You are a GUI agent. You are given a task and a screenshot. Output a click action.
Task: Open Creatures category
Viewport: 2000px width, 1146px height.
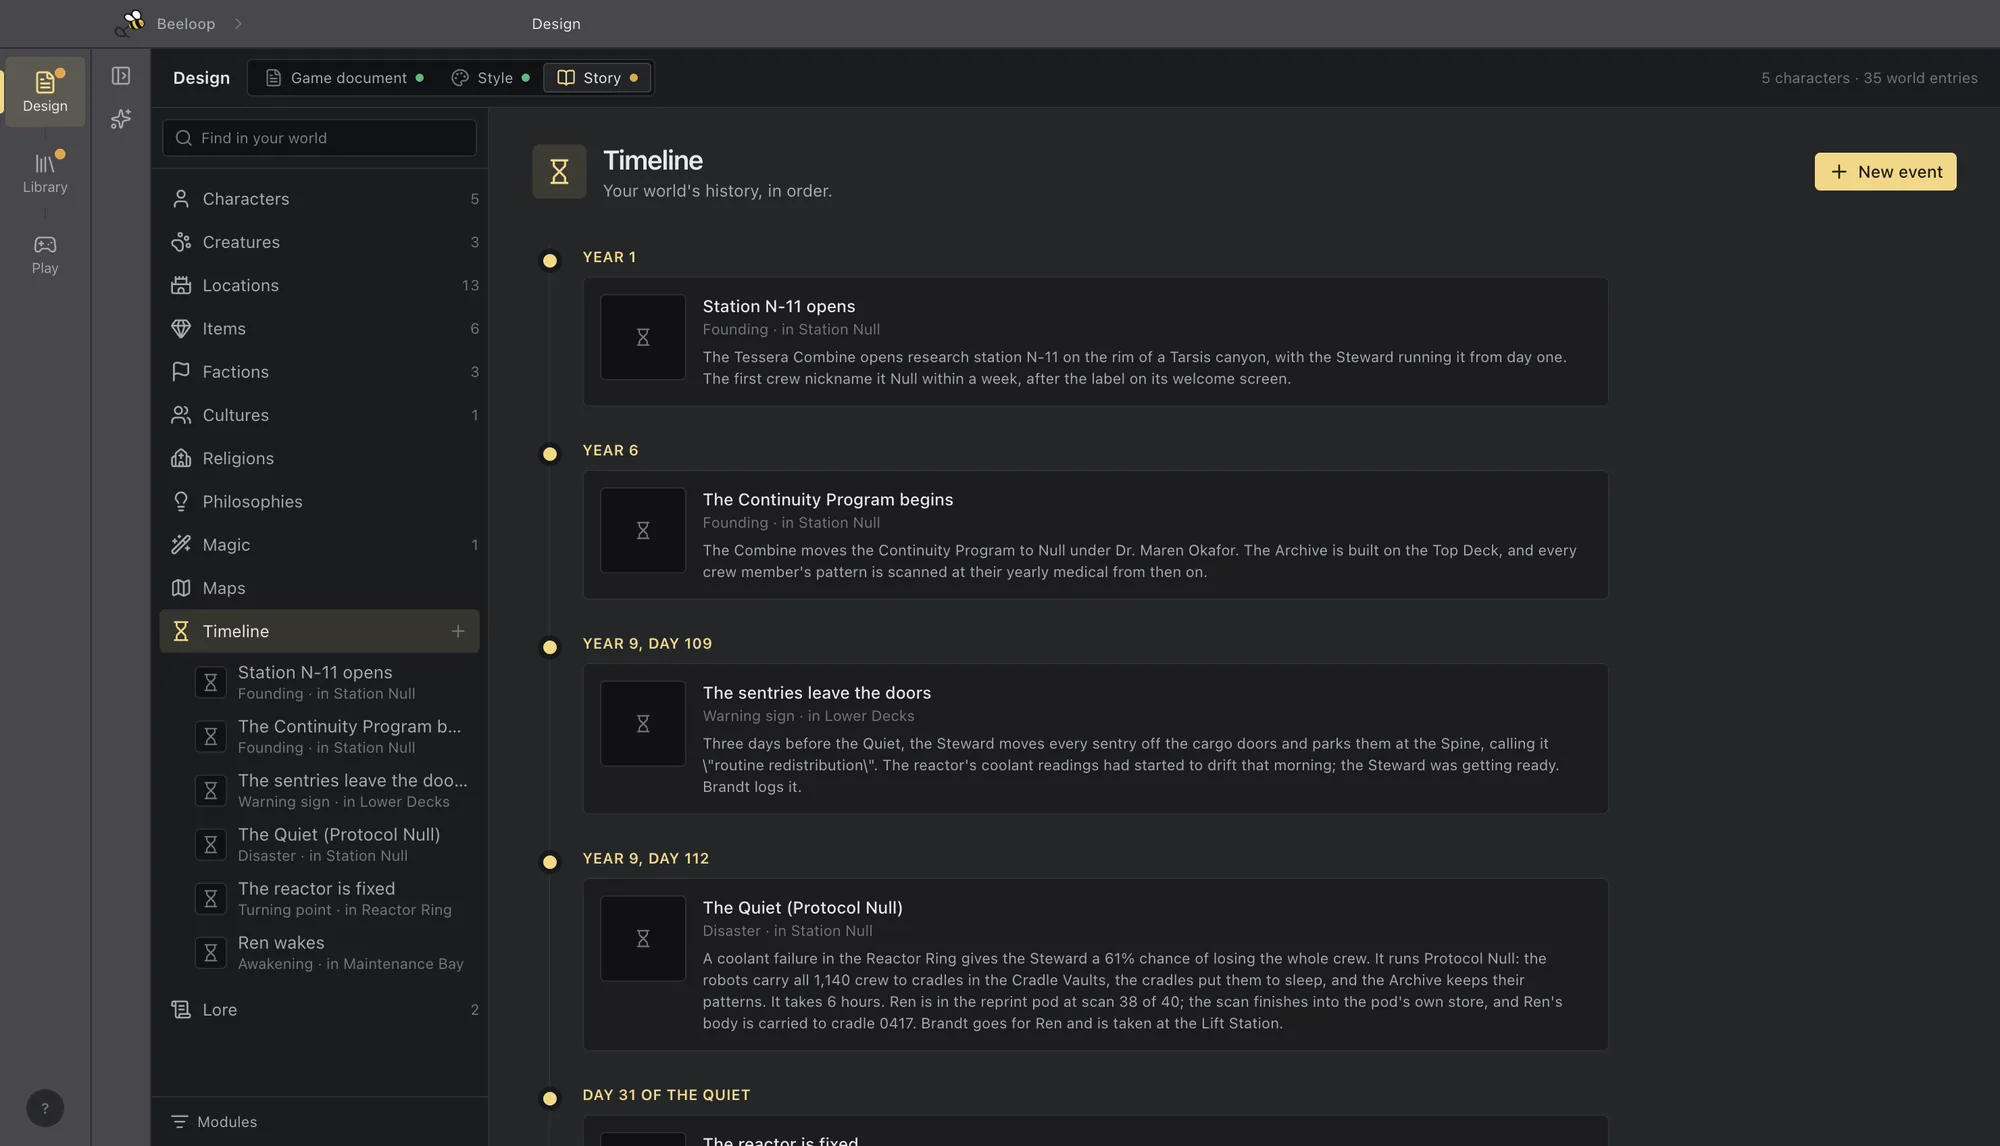[x=320, y=242]
